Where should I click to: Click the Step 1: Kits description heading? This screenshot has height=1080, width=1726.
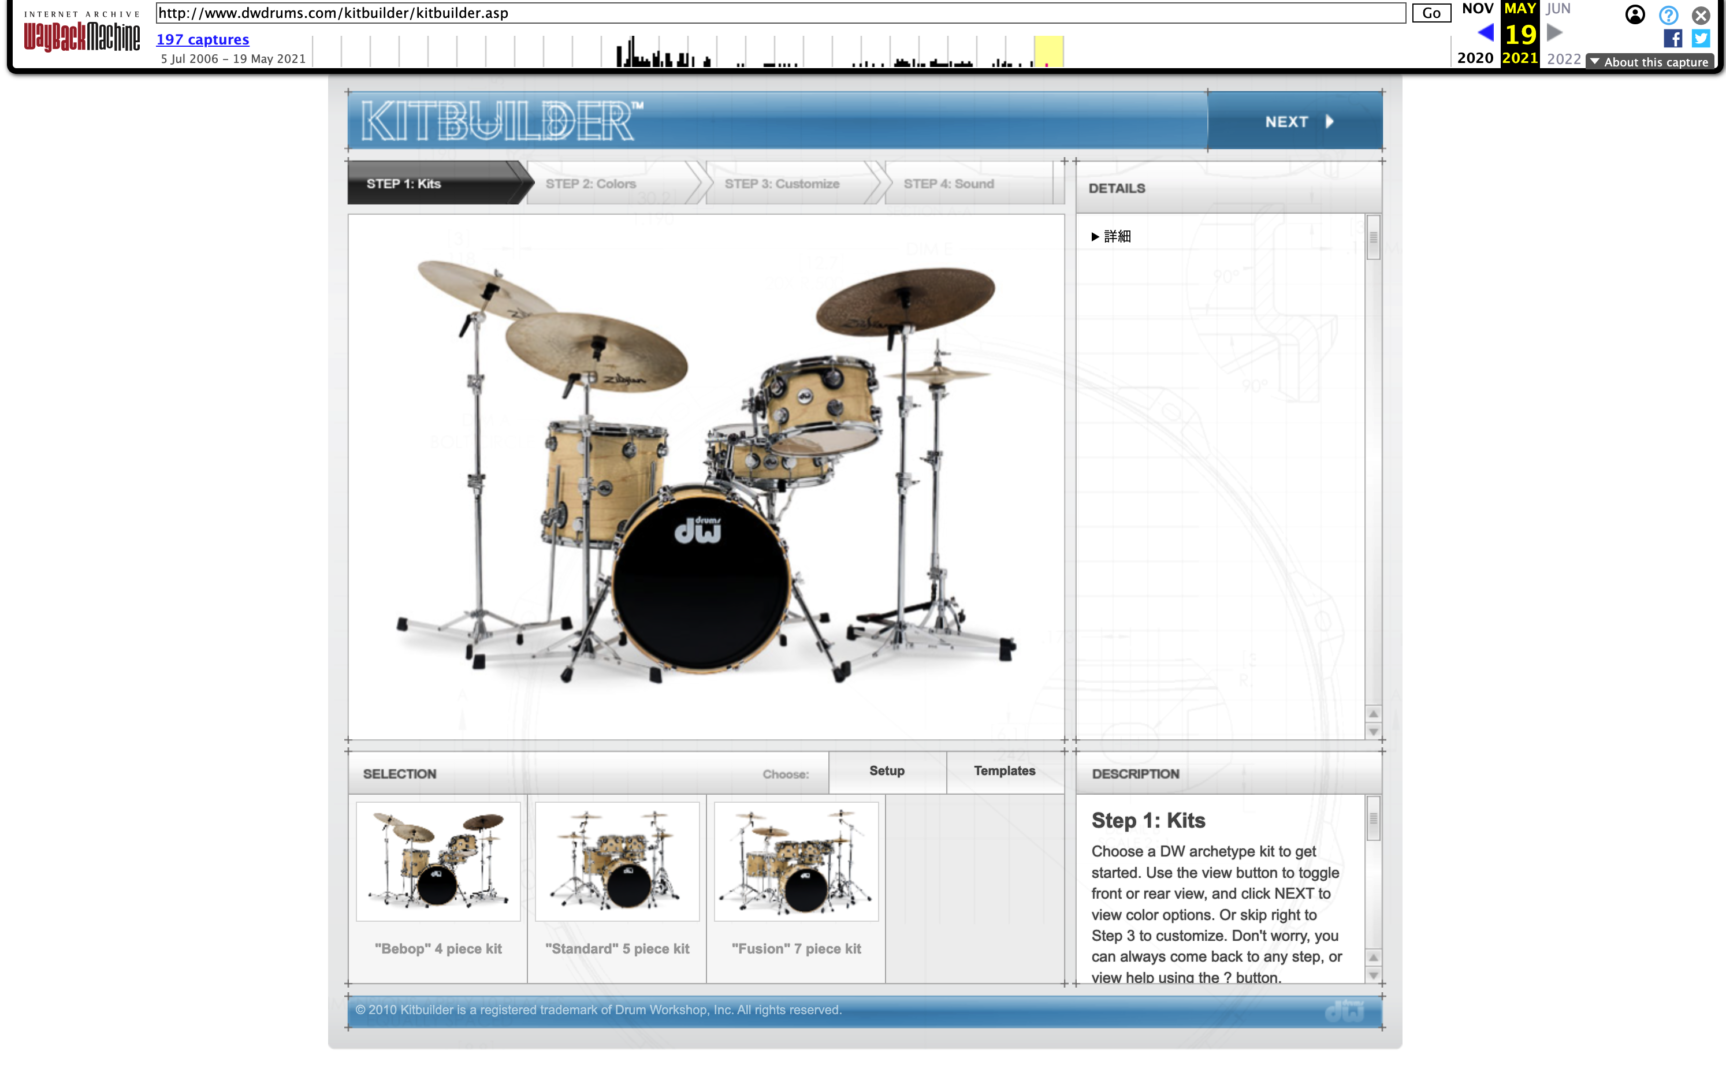[1148, 821]
